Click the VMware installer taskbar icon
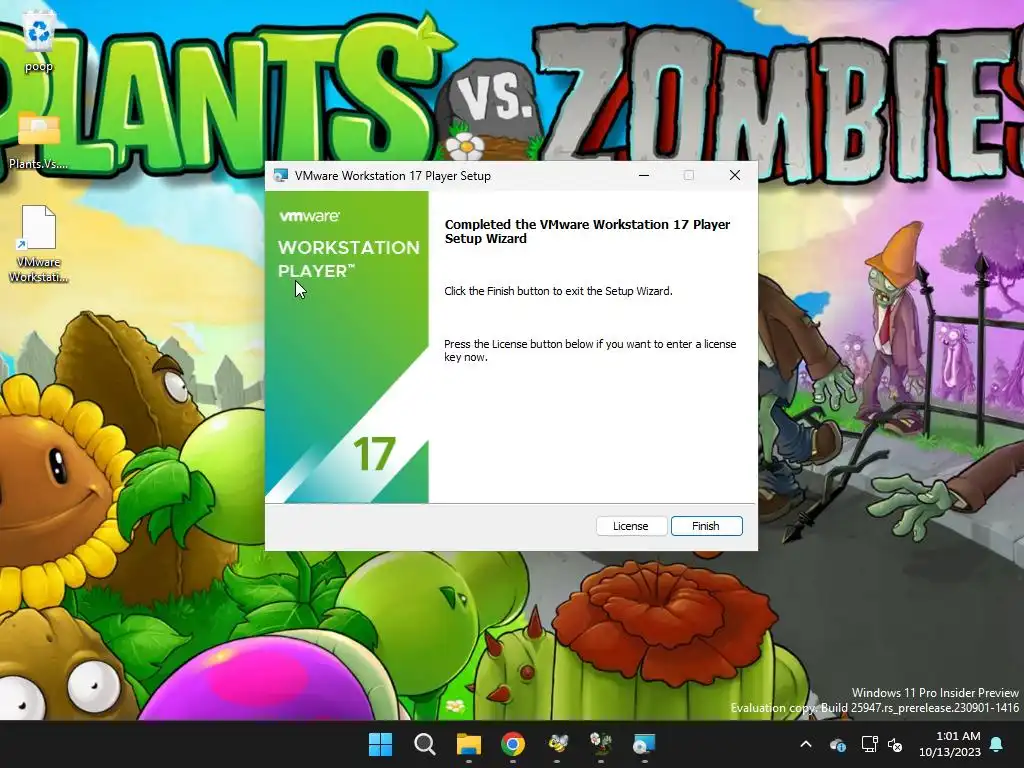Viewport: 1024px width, 768px height. click(x=645, y=744)
